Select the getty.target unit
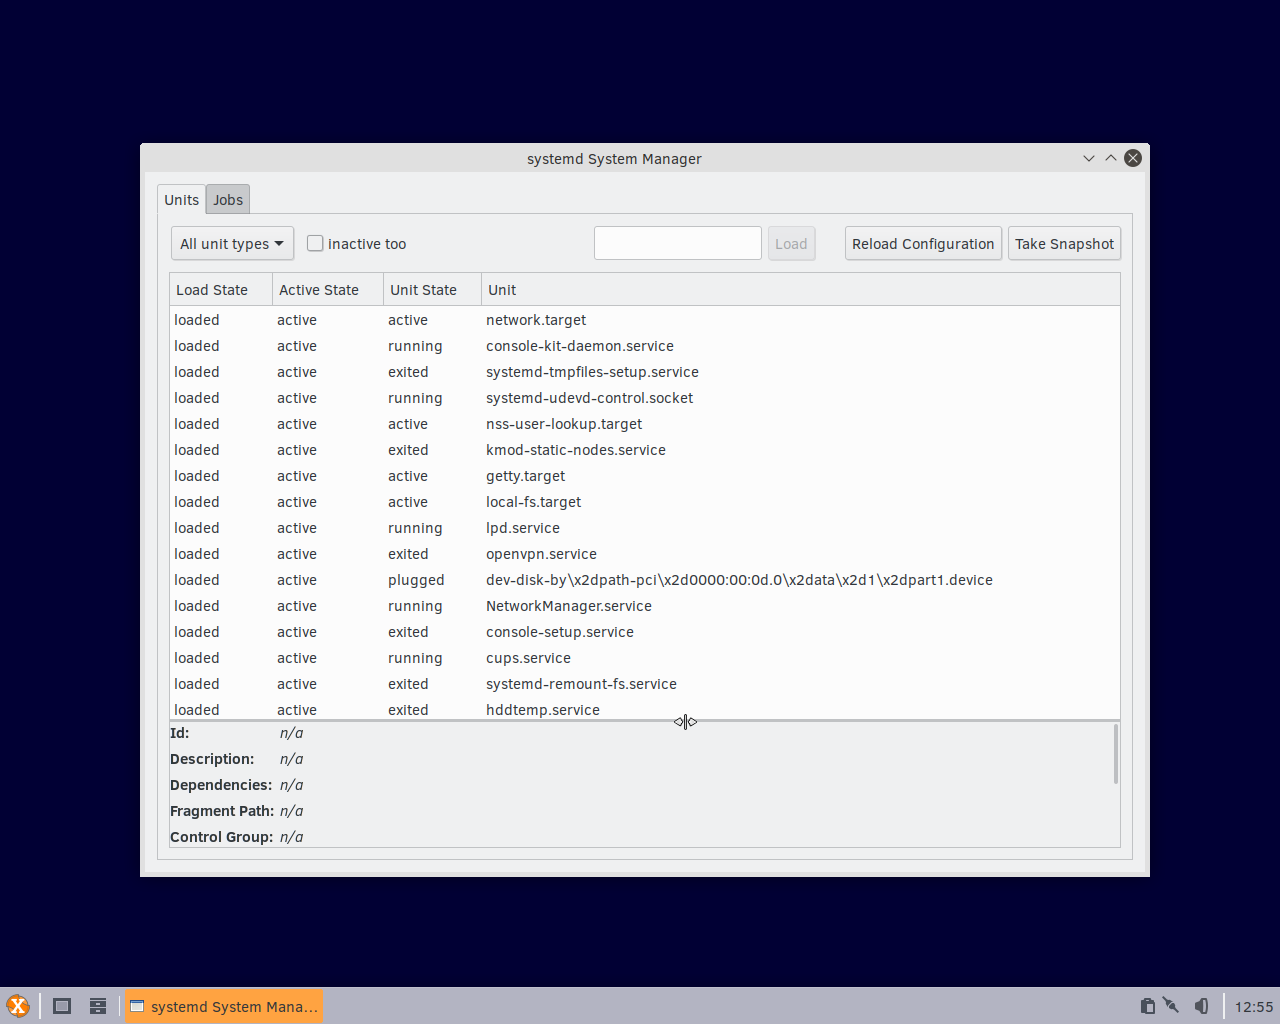Image resolution: width=1280 pixels, height=1024 pixels. 645,476
